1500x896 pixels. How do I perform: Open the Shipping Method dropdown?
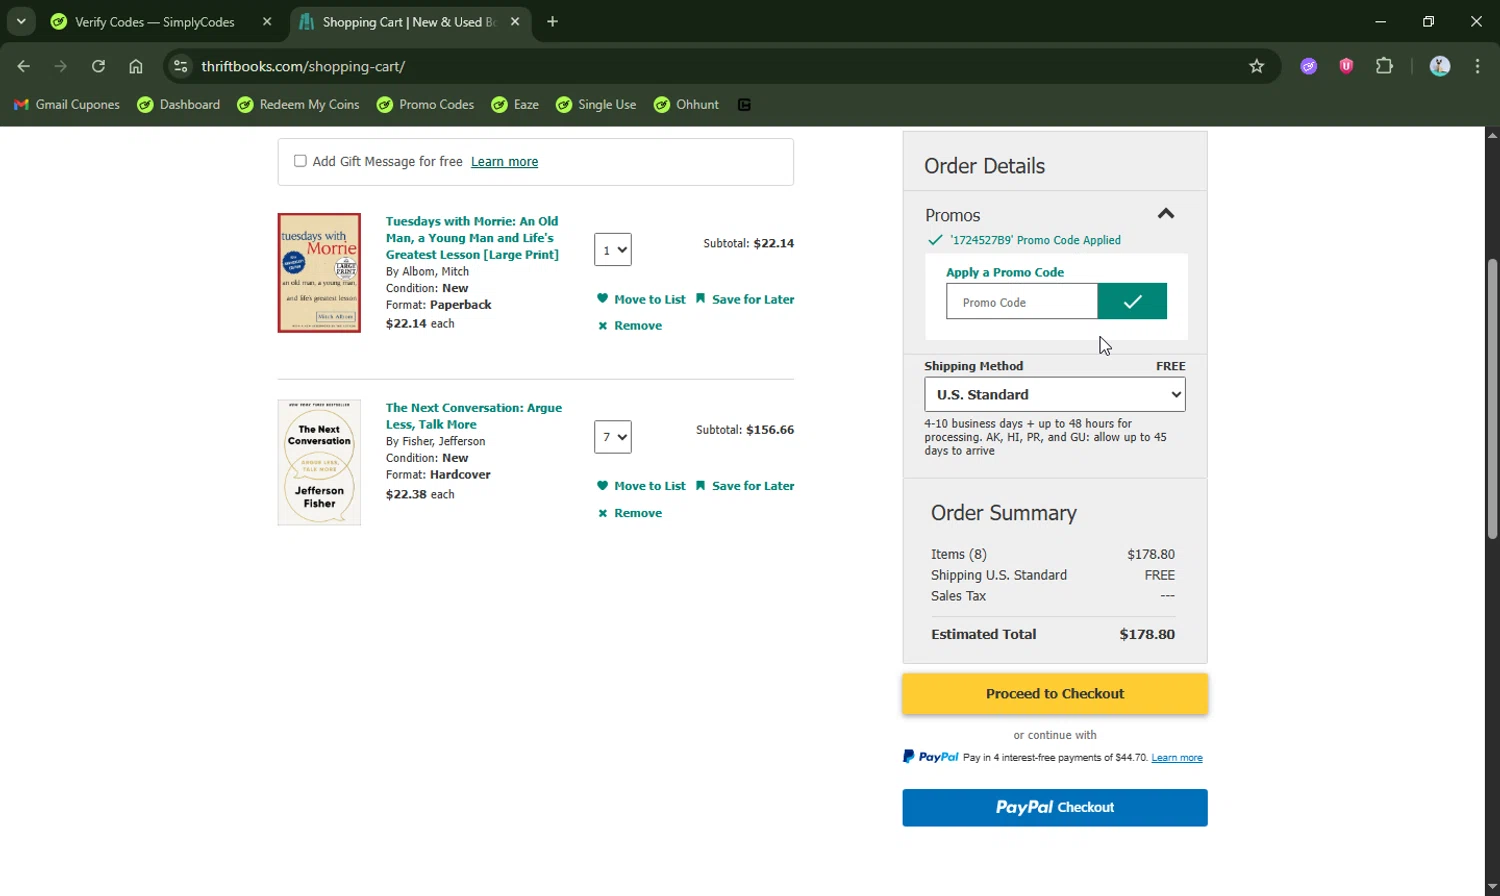1055,394
